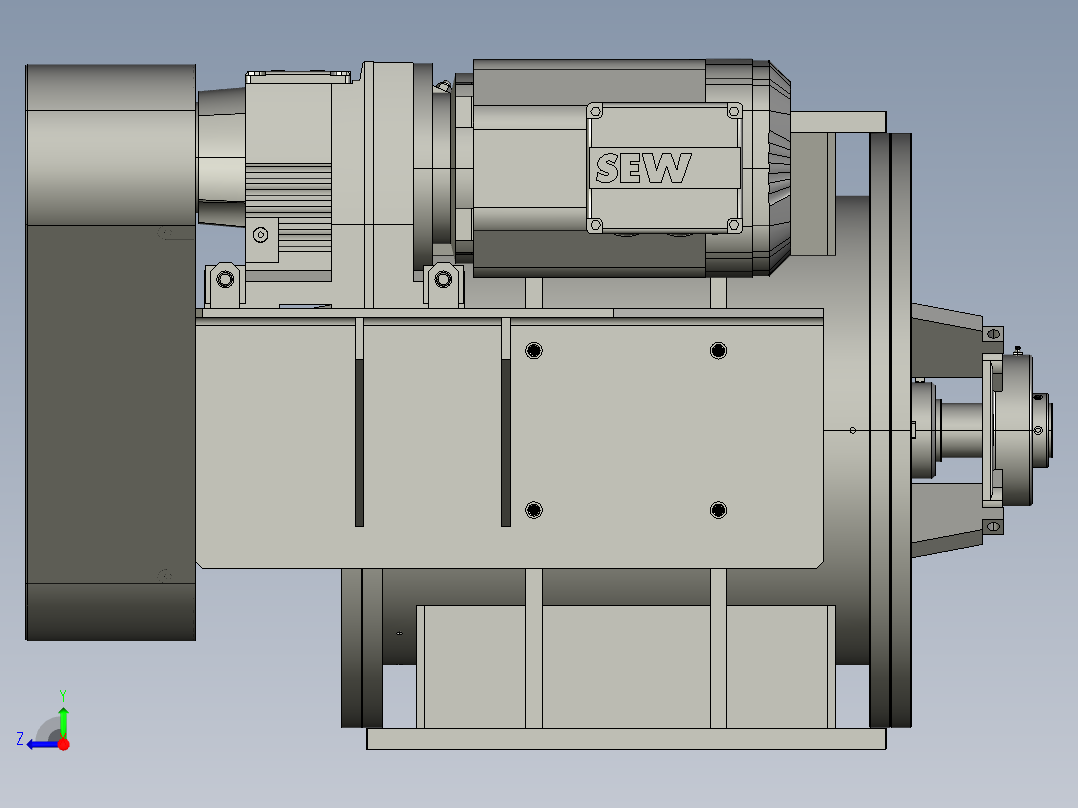The image size is (1078, 808).
Task: Click the red origin ball of the view triad
Action: (x=63, y=744)
